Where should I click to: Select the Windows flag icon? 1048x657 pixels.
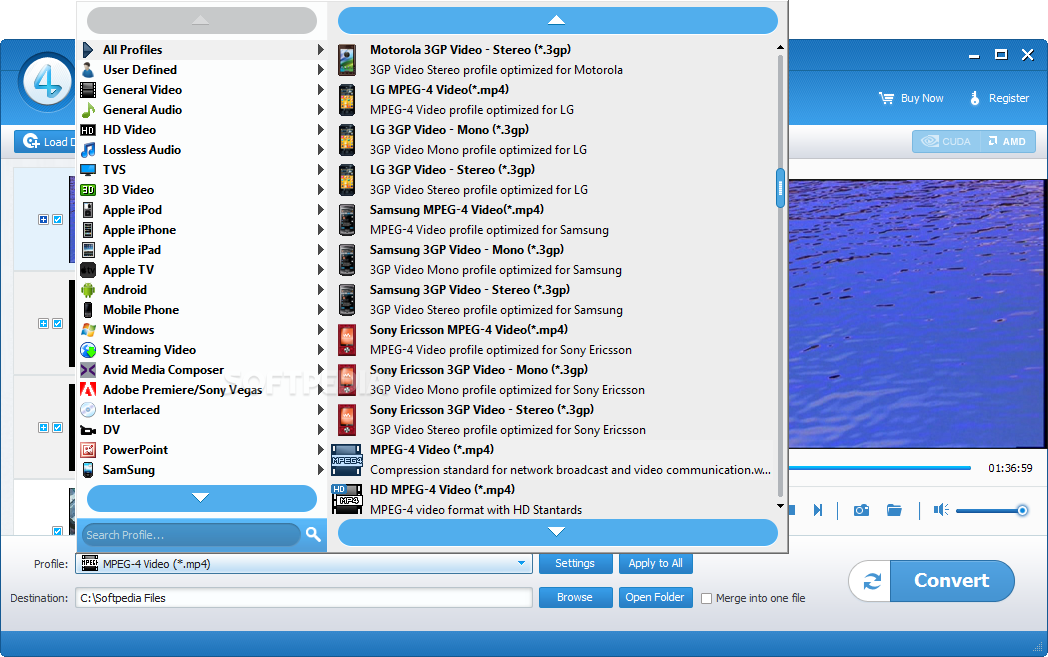(x=88, y=330)
